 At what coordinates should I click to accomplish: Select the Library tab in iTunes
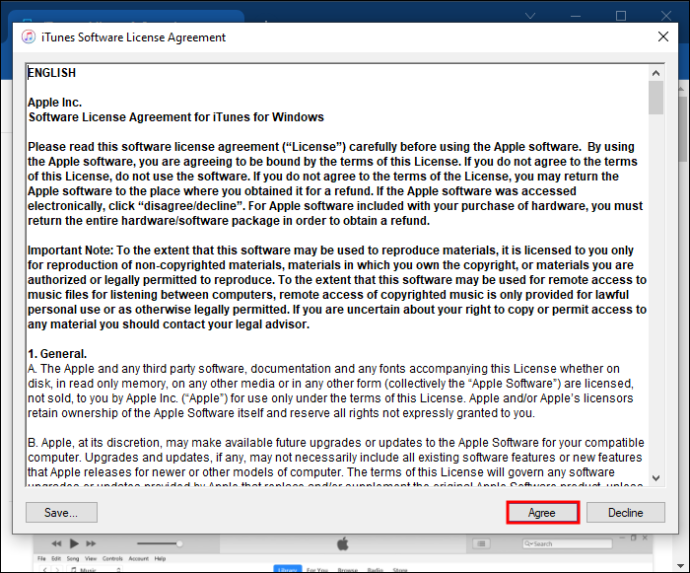coord(288,569)
